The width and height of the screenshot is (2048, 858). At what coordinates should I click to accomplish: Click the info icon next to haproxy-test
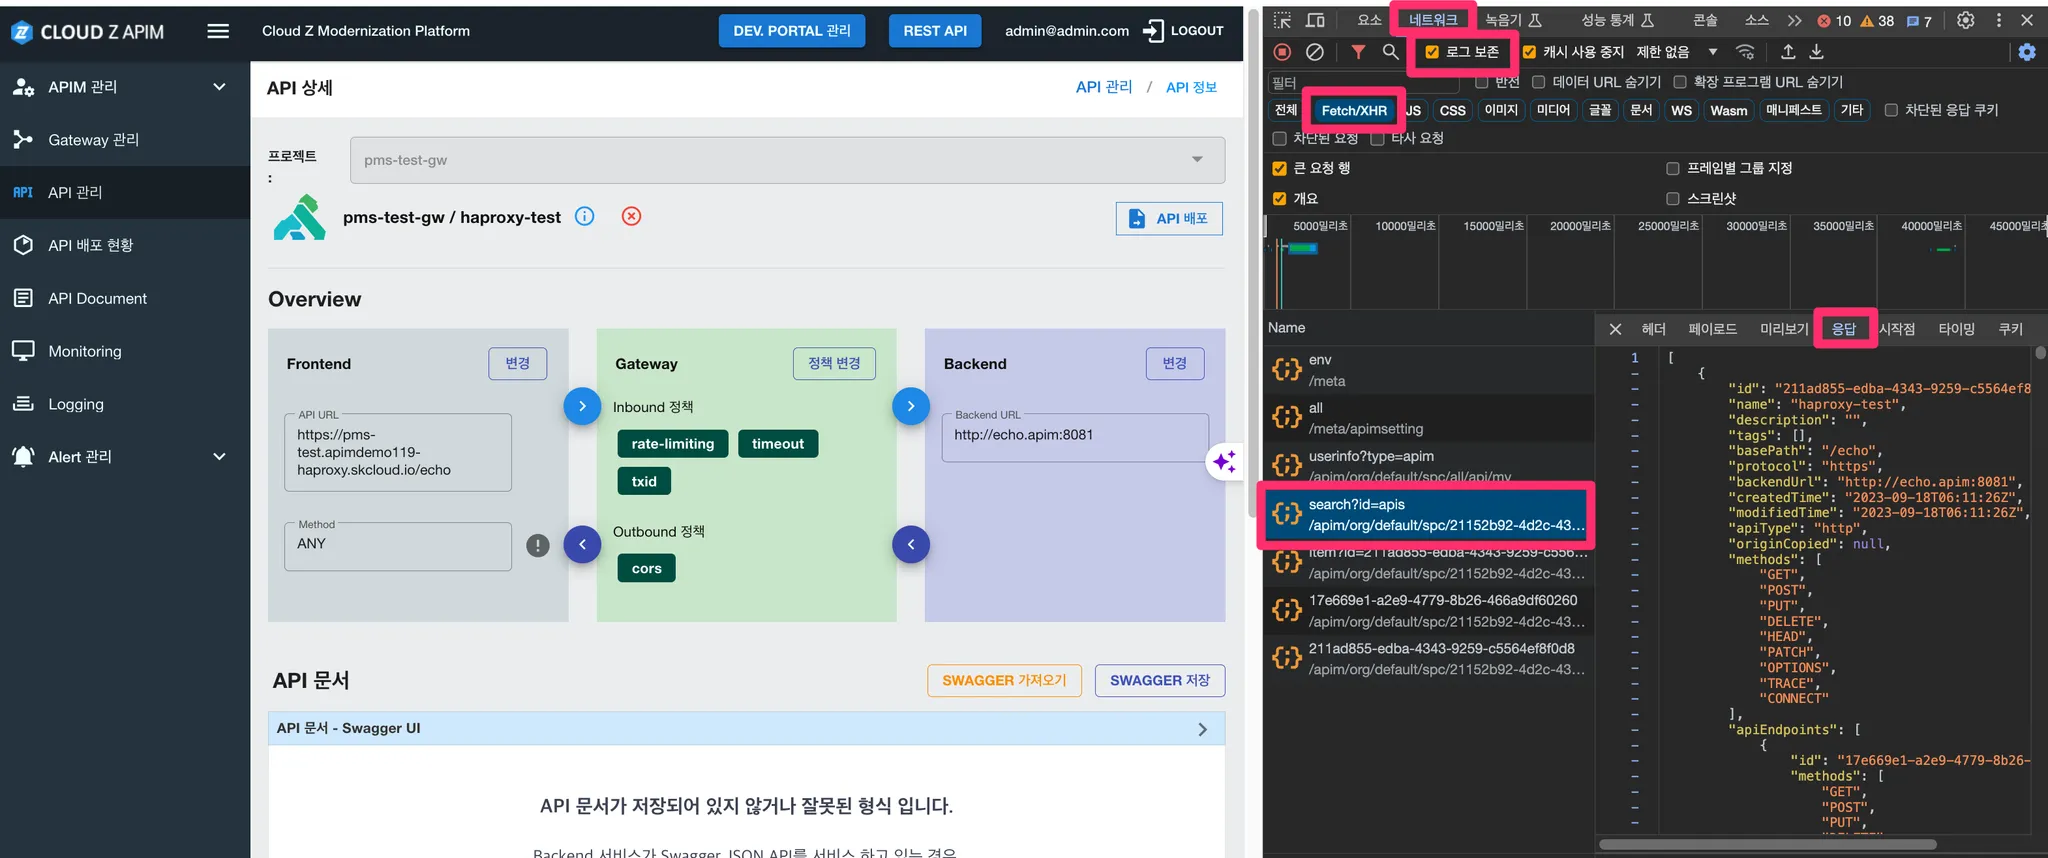point(585,216)
